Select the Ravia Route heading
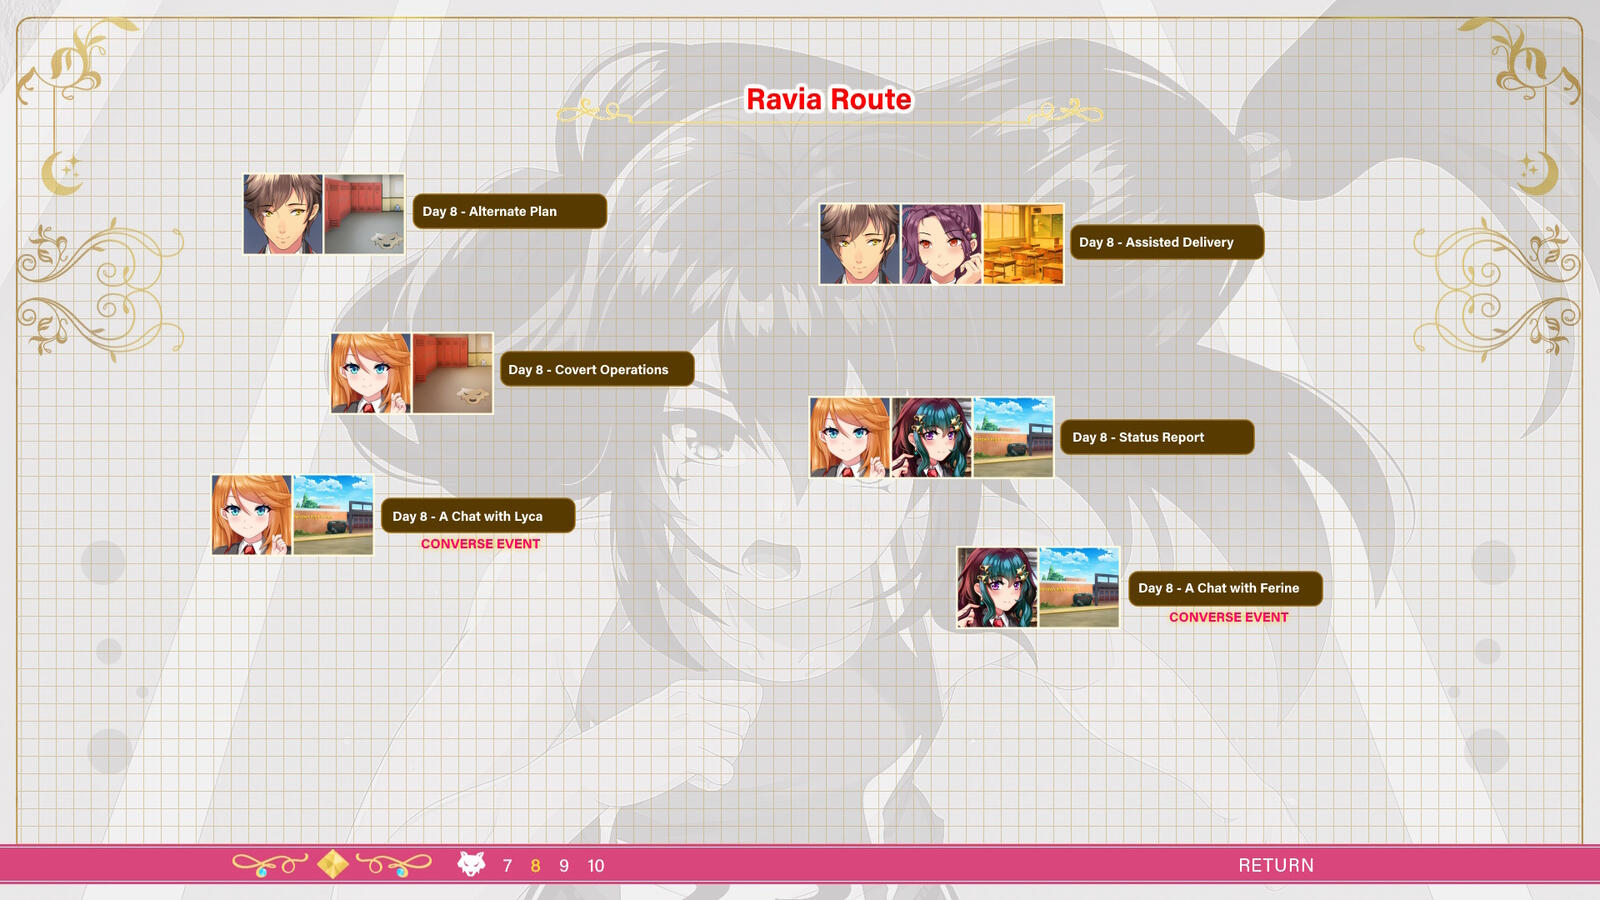Image resolution: width=1600 pixels, height=900 pixels. click(828, 99)
